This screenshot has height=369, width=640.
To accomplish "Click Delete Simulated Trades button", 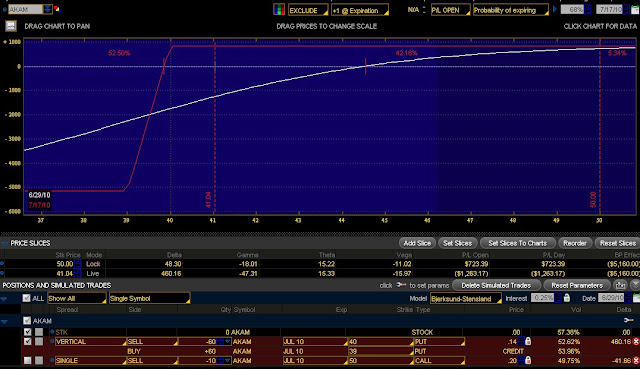I will [x=496, y=285].
